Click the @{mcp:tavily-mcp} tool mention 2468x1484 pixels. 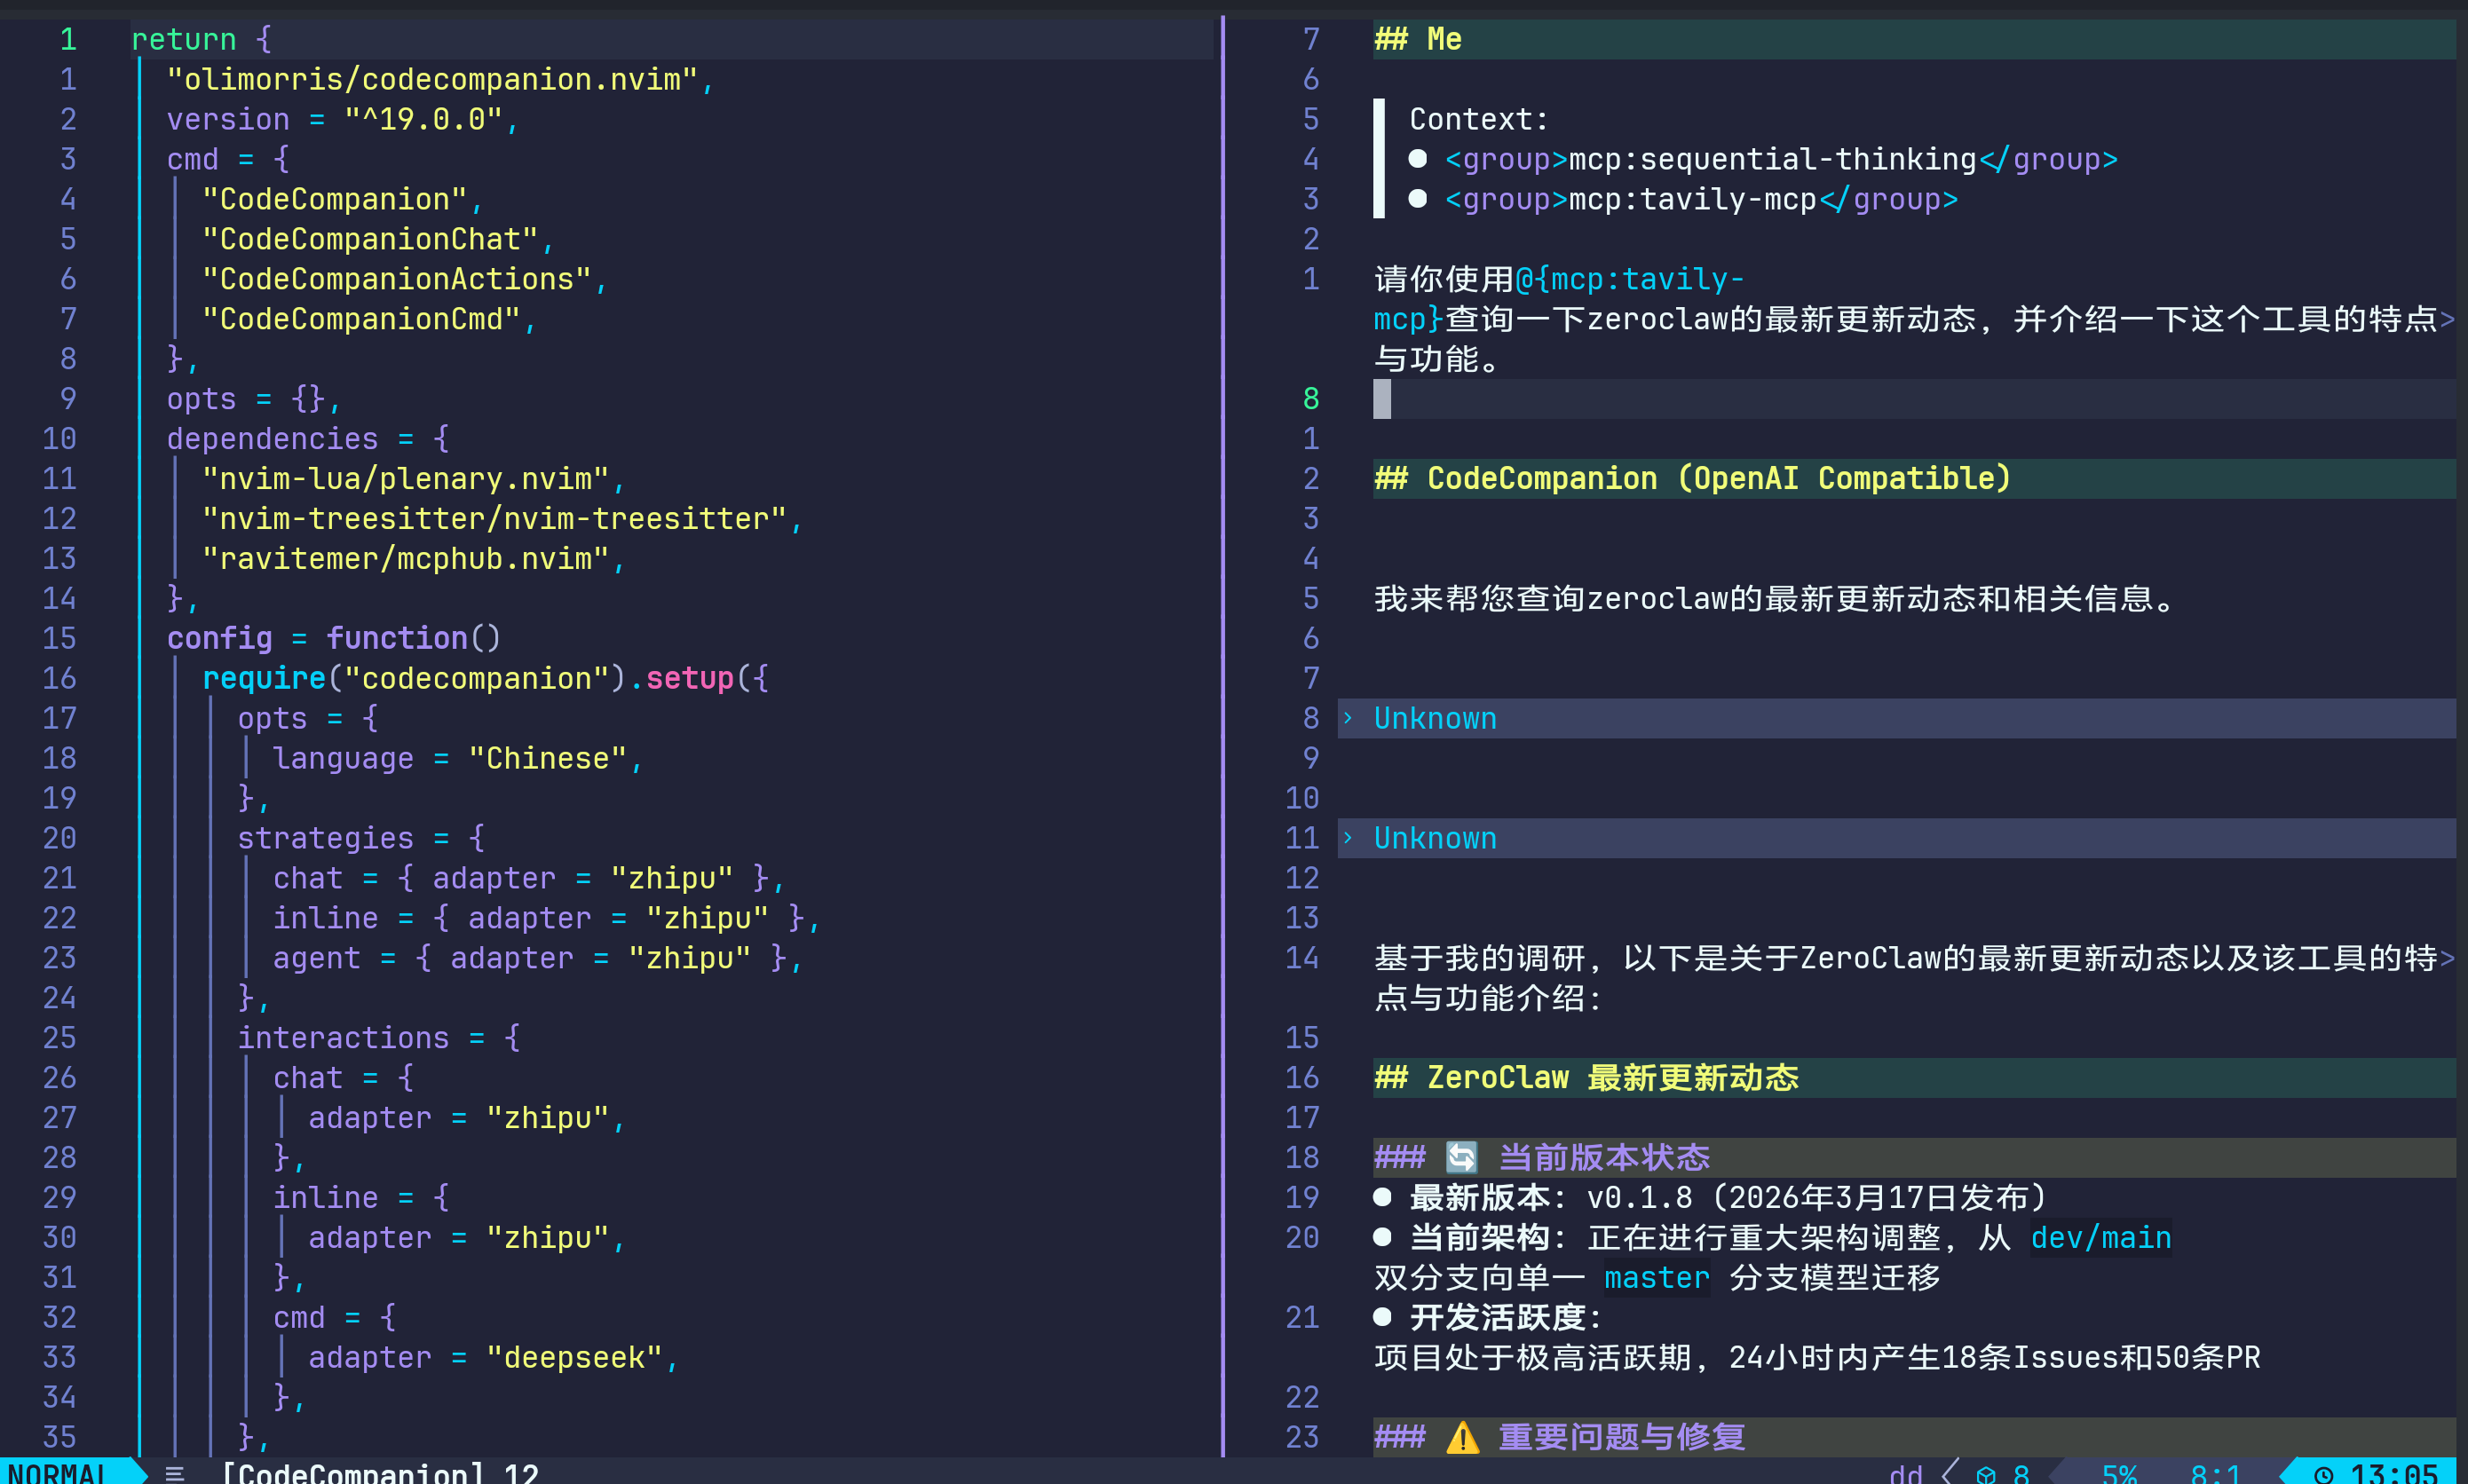click(x=1629, y=279)
